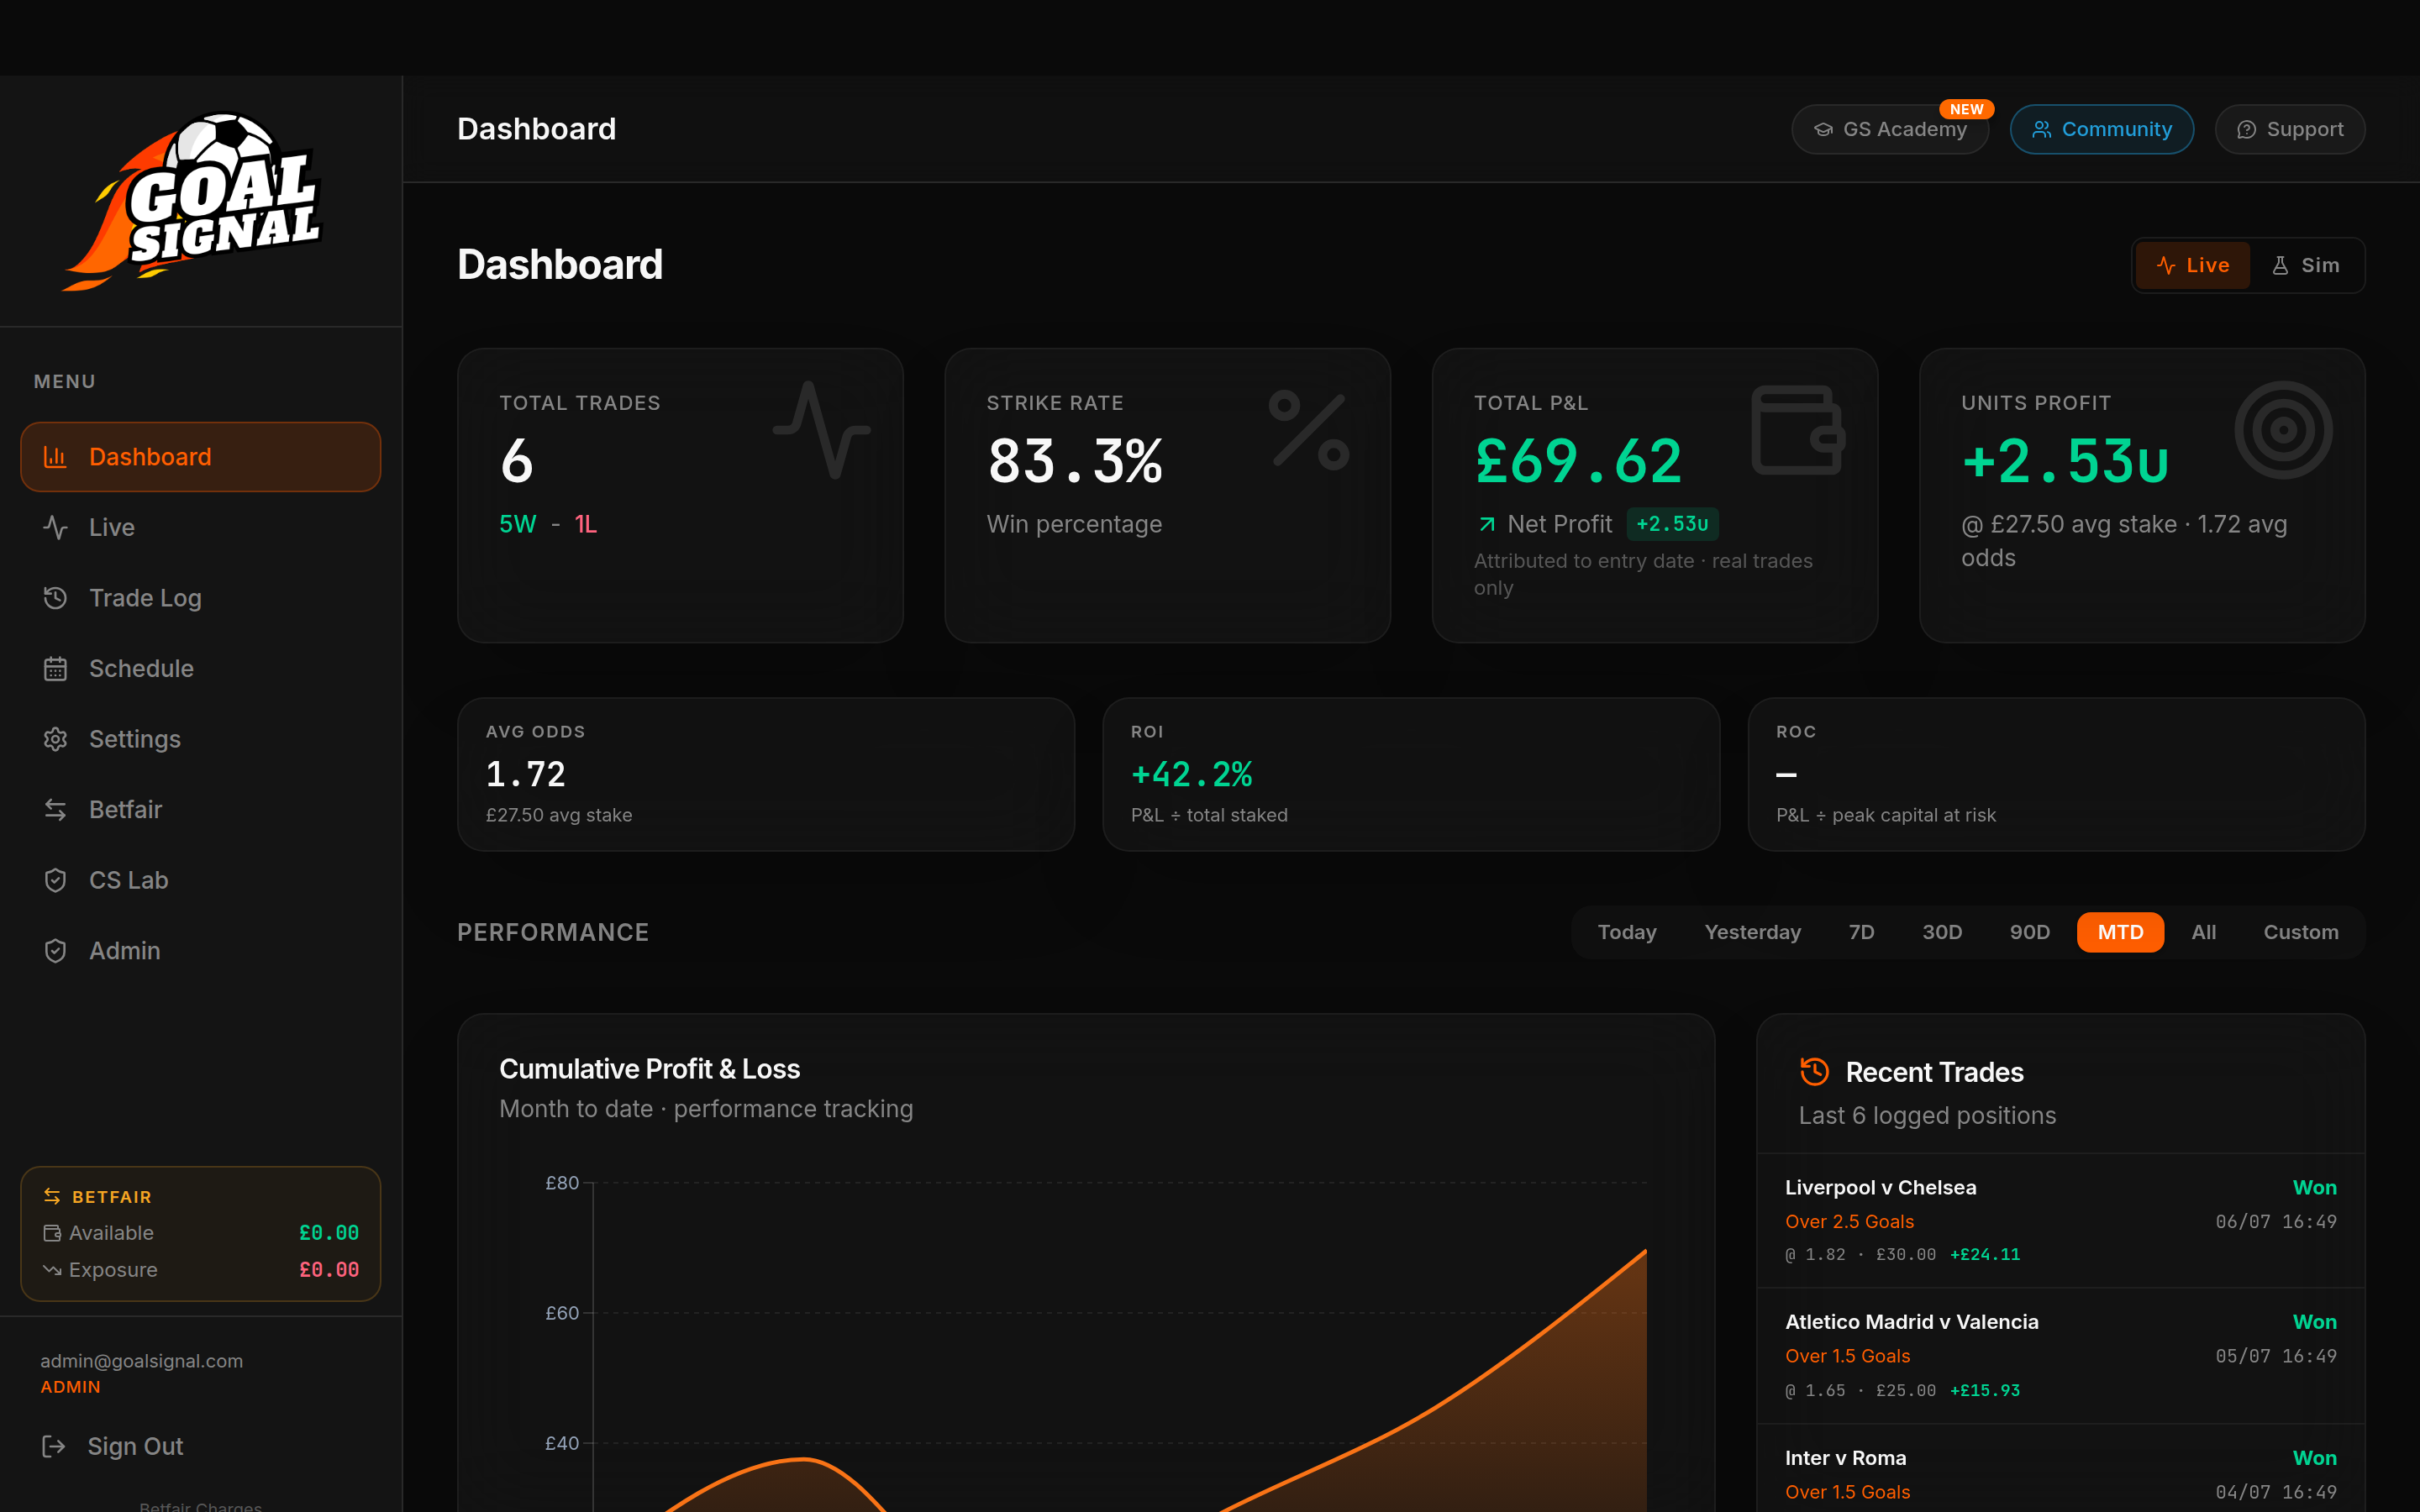2420x1512 pixels.
Task: Select the Today performance range
Action: click(1627, 932)
